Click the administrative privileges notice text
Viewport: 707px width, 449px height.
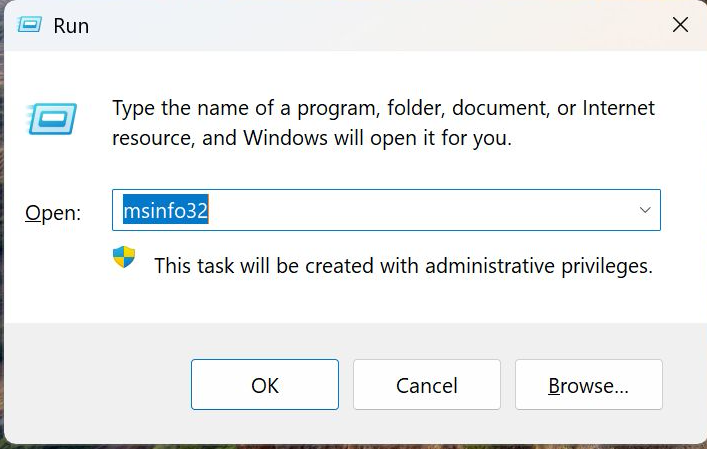[403, 266]
